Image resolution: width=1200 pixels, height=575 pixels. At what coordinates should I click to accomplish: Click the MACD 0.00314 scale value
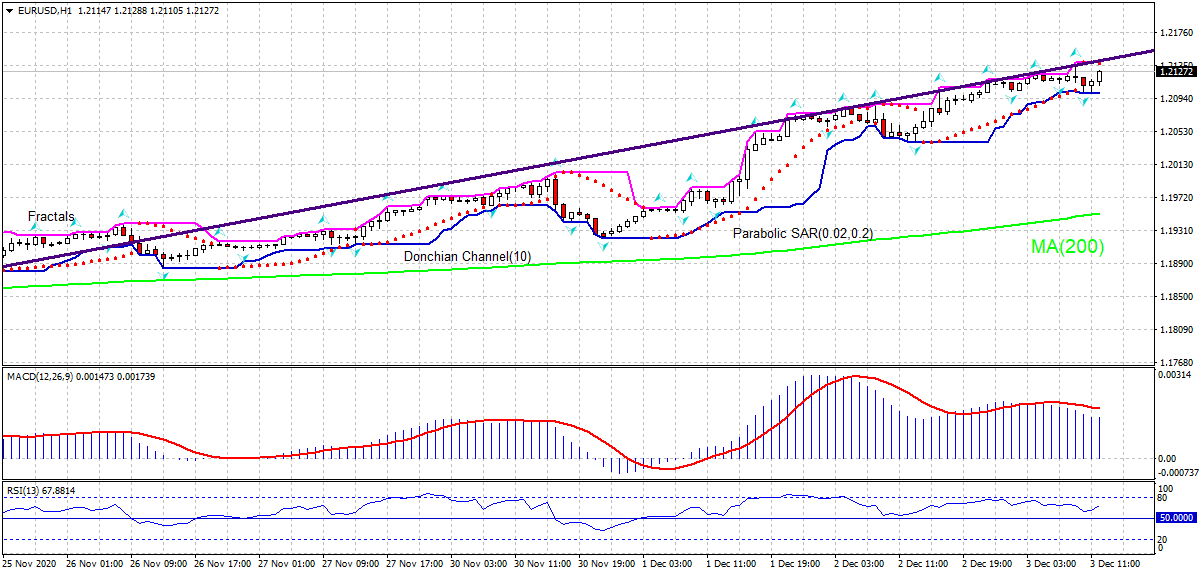coord(1174,375)
